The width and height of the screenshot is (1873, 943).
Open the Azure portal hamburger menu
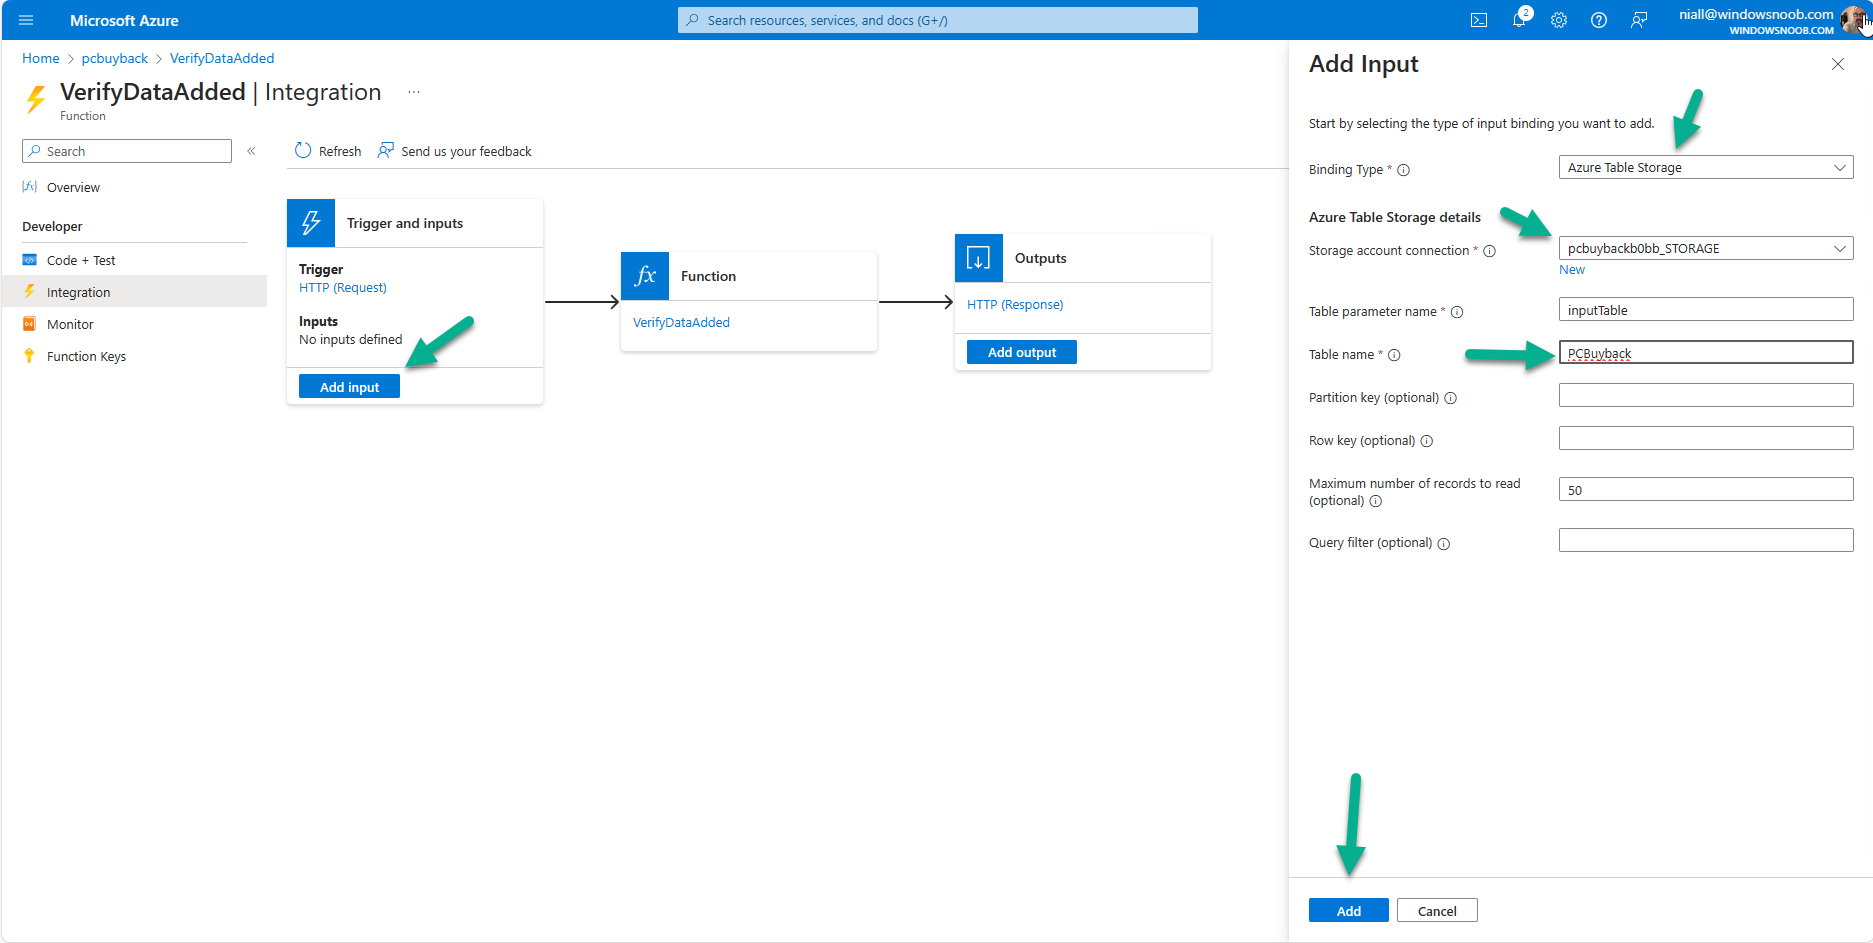coord(26,20)
